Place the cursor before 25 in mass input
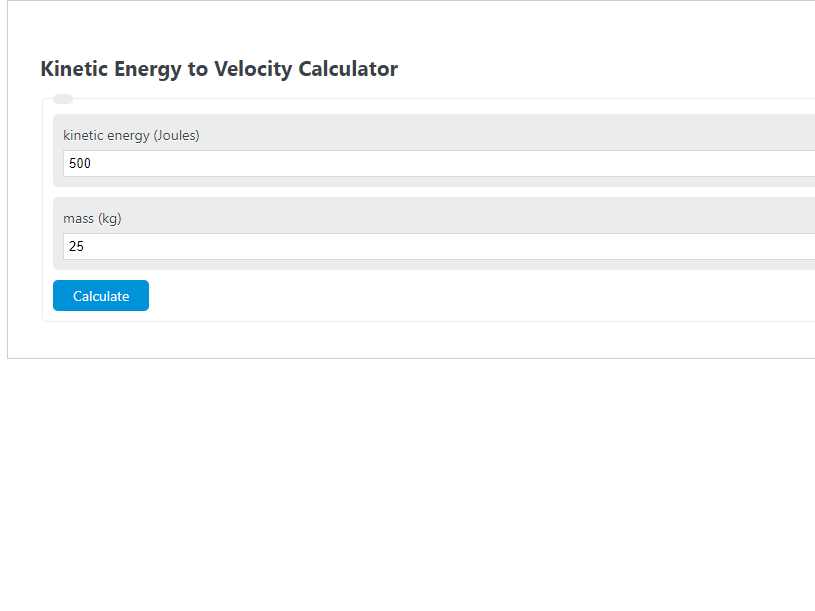 pyautogui.click(x=69, y=246)
